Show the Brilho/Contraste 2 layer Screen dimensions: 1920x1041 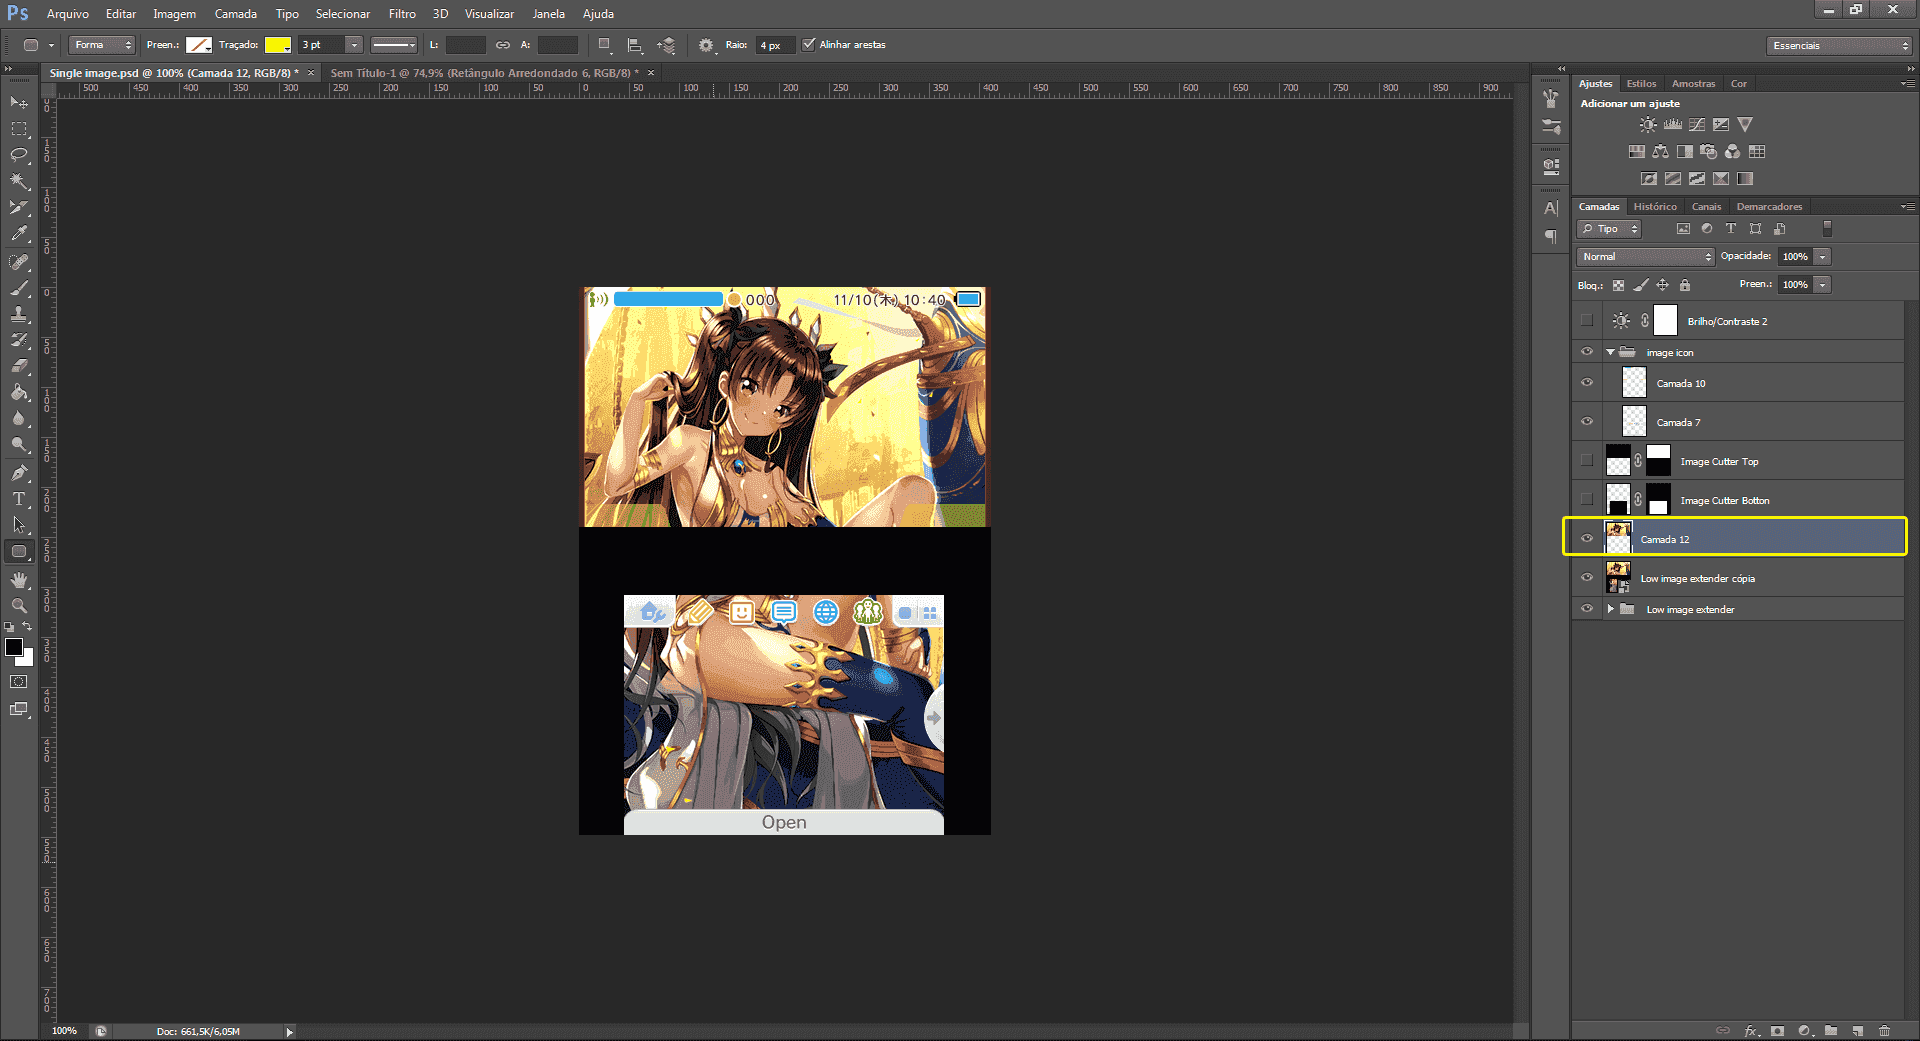pos(1587,321)
